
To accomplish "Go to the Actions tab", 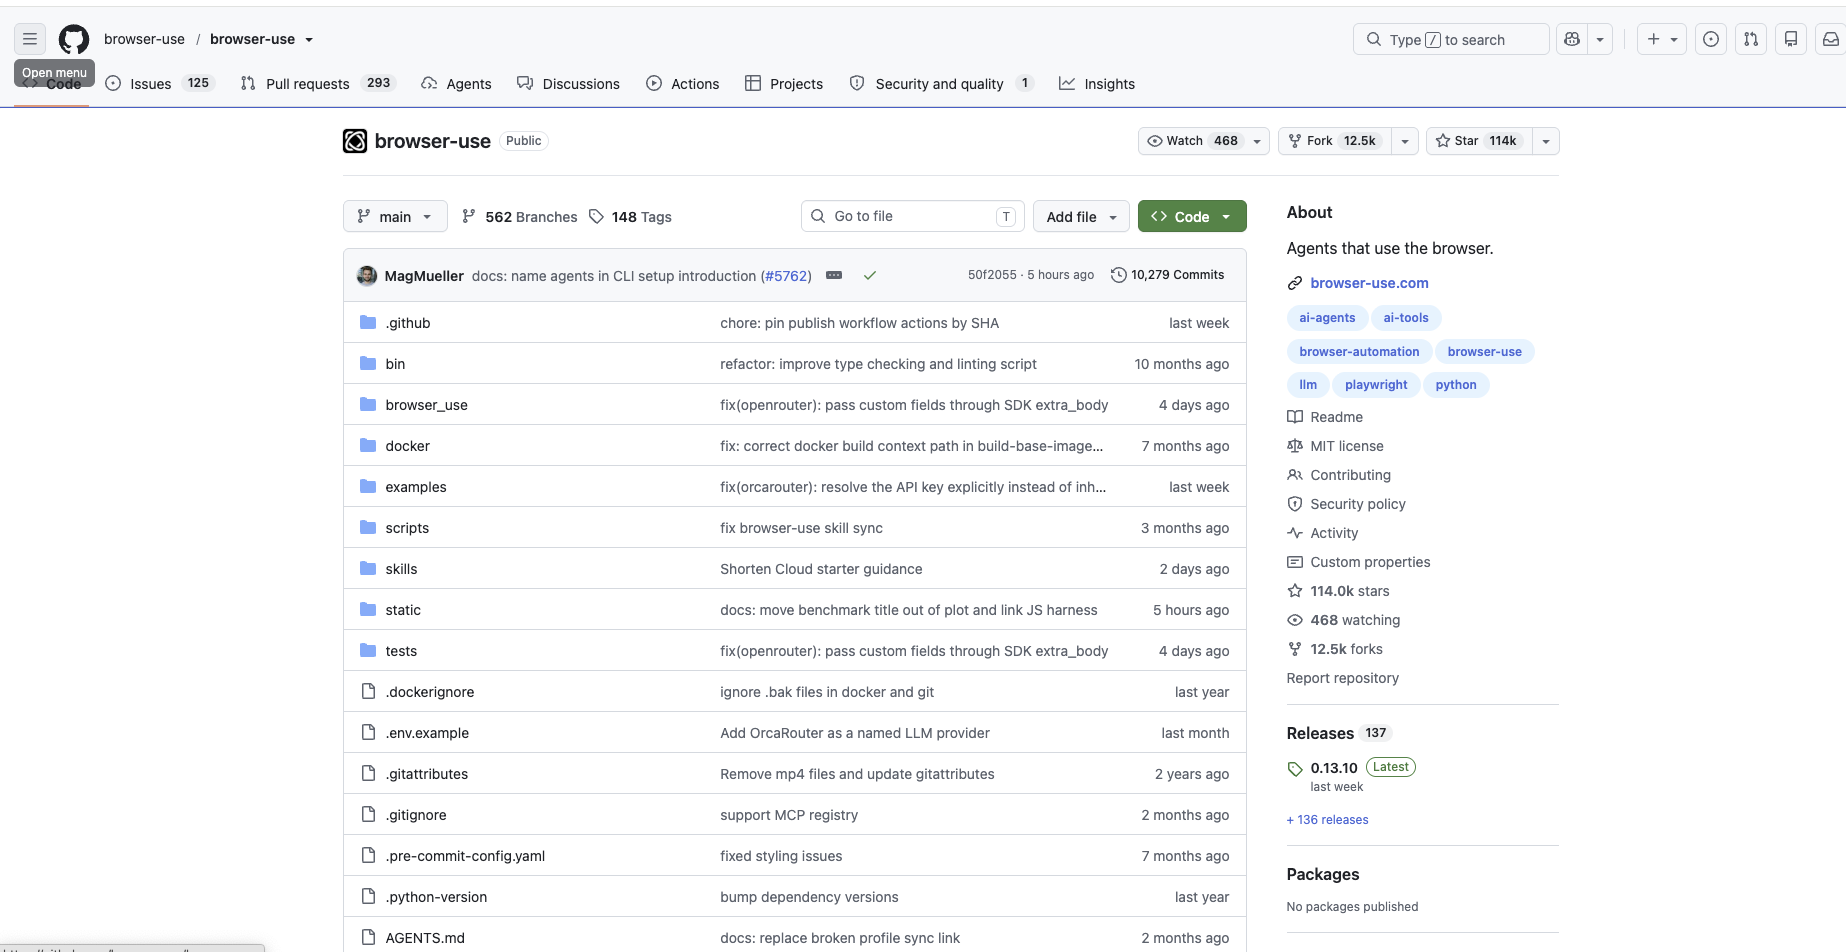I will click(x=683, y=84).
